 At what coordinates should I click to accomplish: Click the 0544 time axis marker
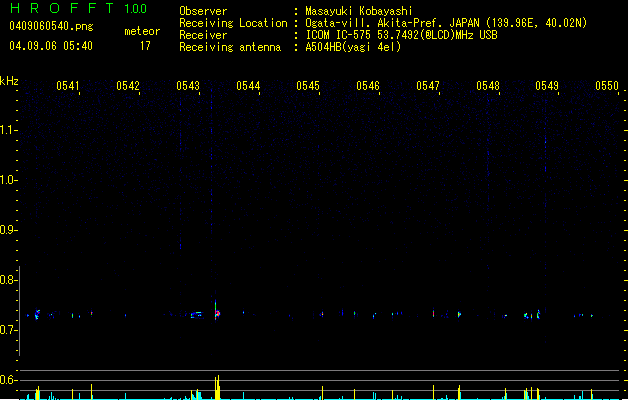pos(248,86)
